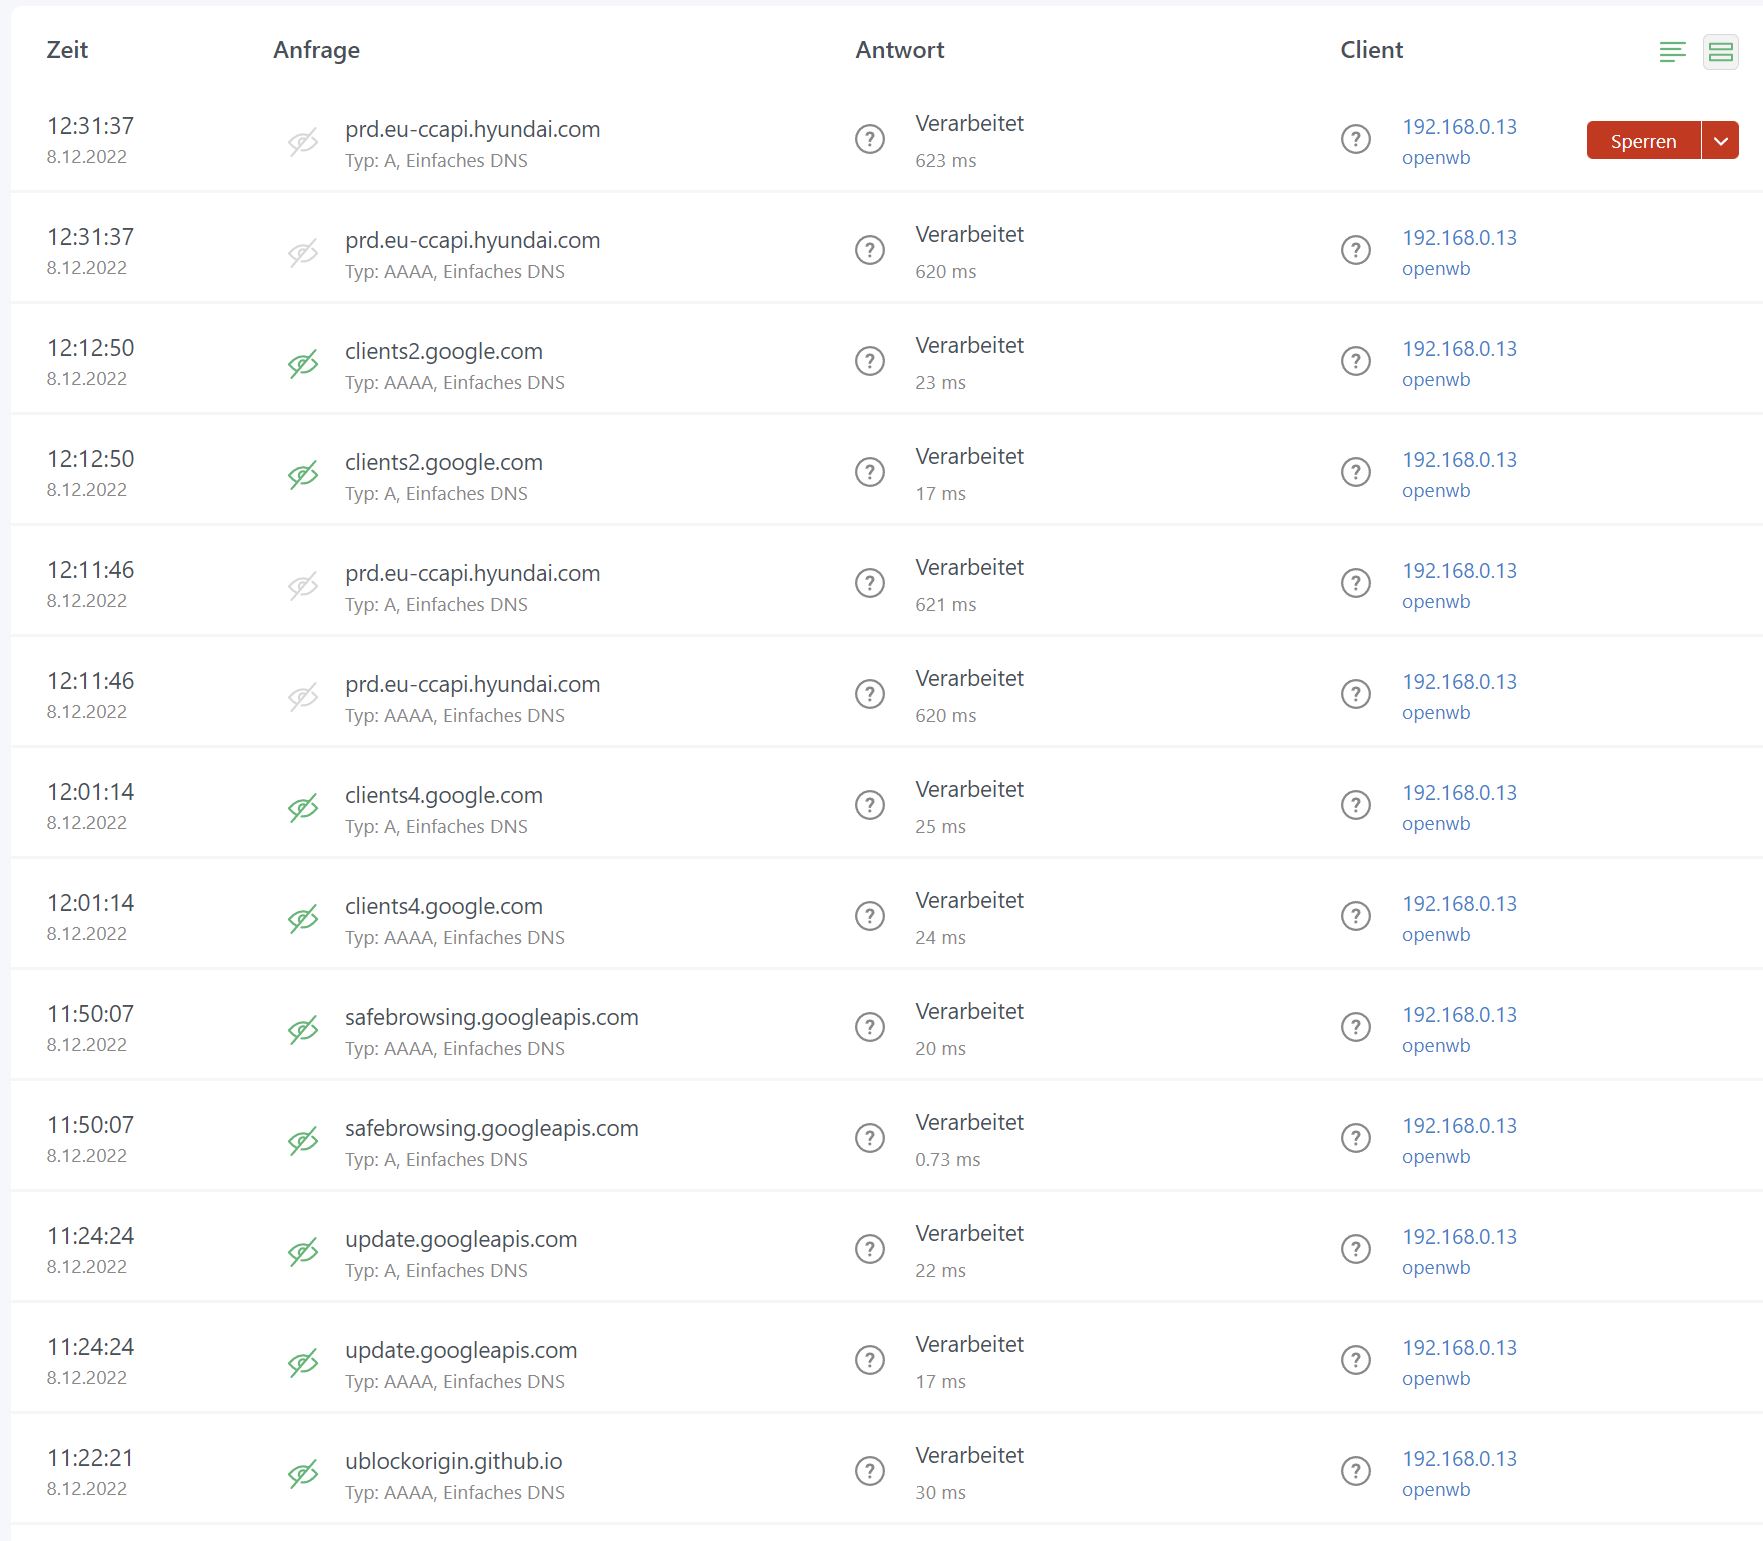Click client question mark in 0.73 ms row
The image size is (1763, 1541).
tap(1355, 1138)
